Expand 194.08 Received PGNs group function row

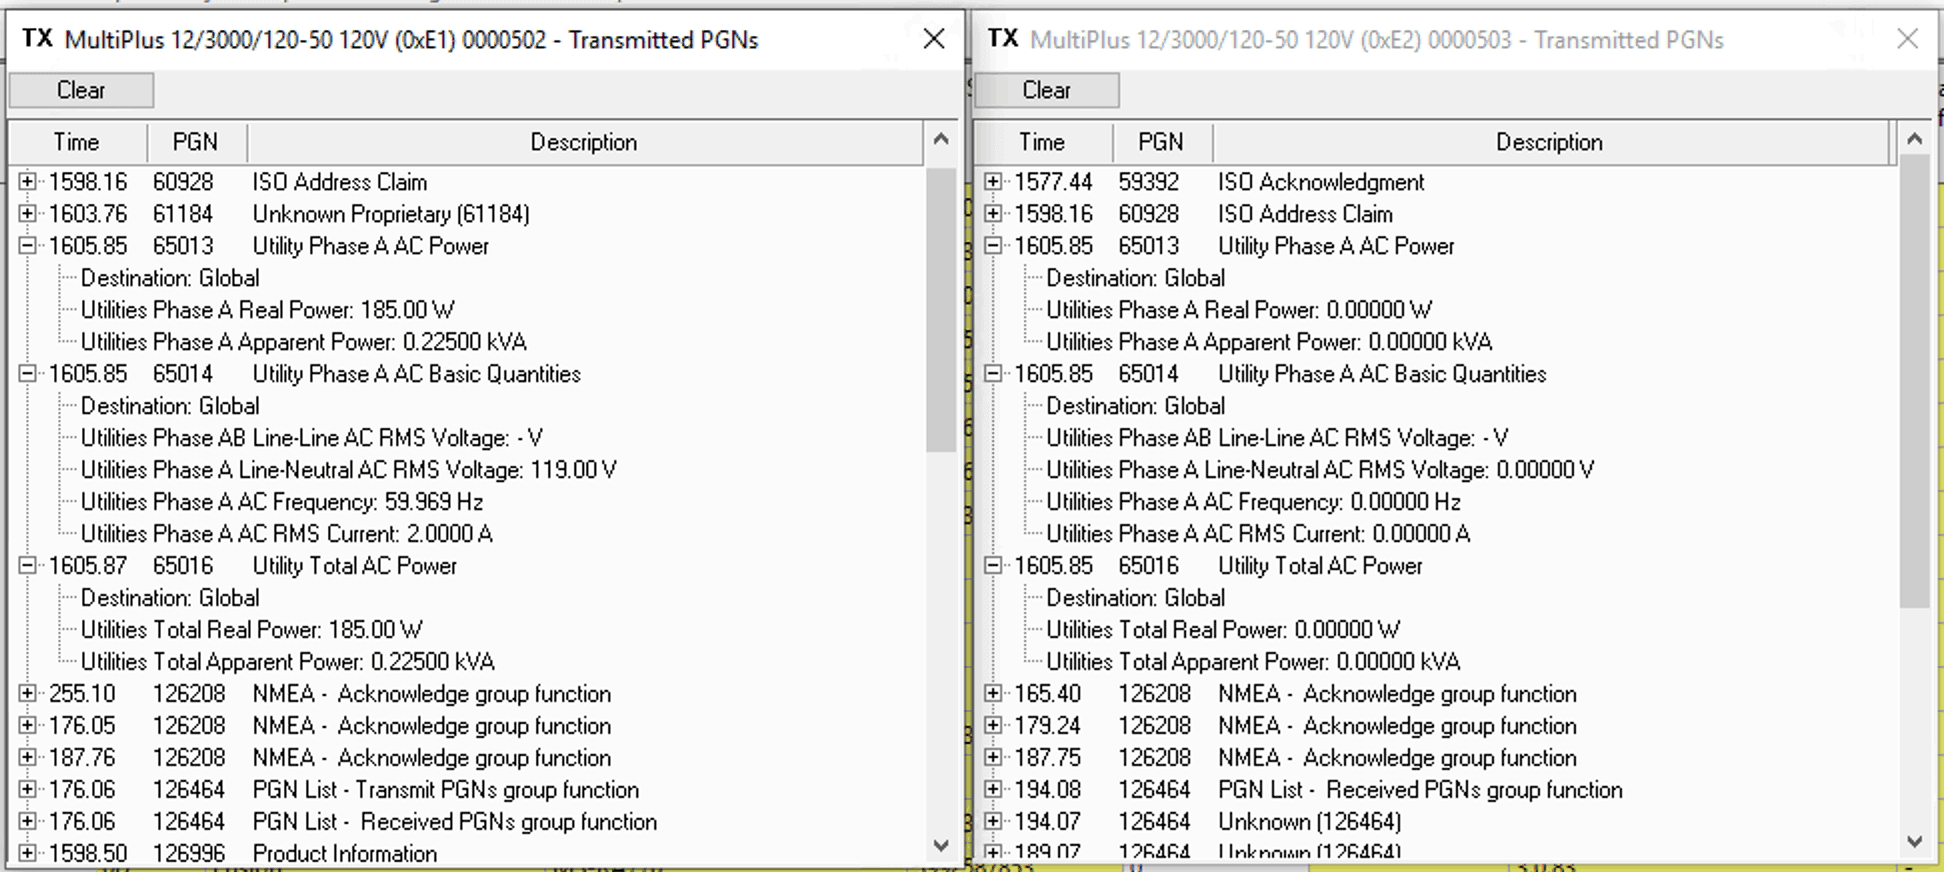coord(993,790)
